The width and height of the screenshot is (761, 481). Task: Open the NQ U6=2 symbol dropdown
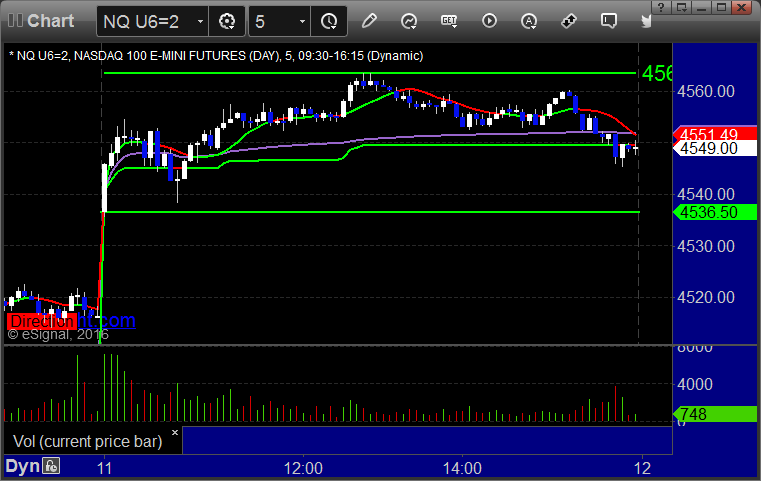[200, 21]
